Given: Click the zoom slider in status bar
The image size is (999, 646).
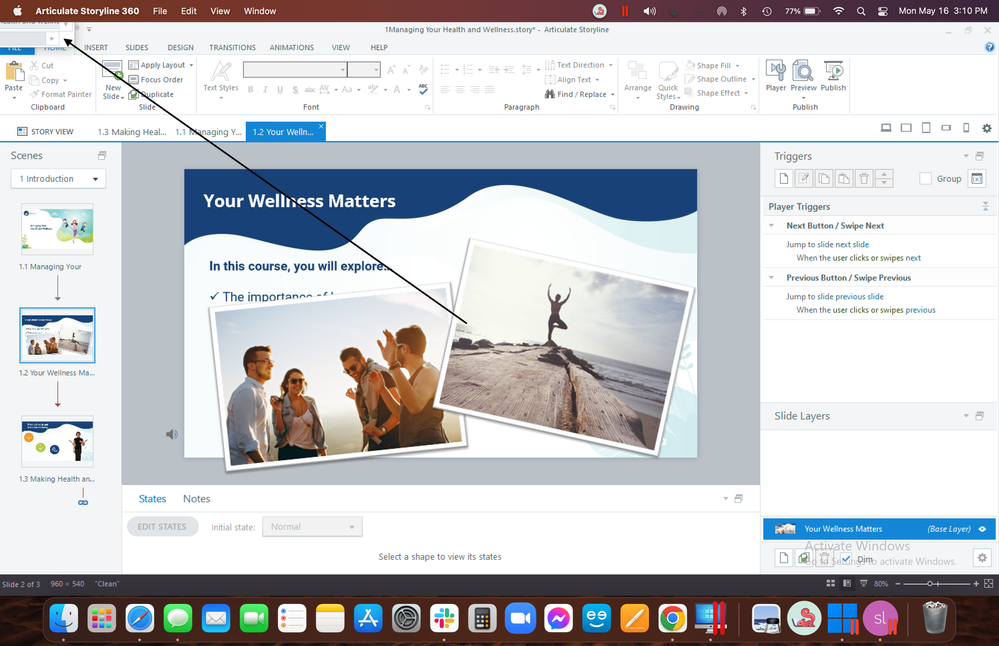Looking at the screenshot, I should tap(931, 583).
